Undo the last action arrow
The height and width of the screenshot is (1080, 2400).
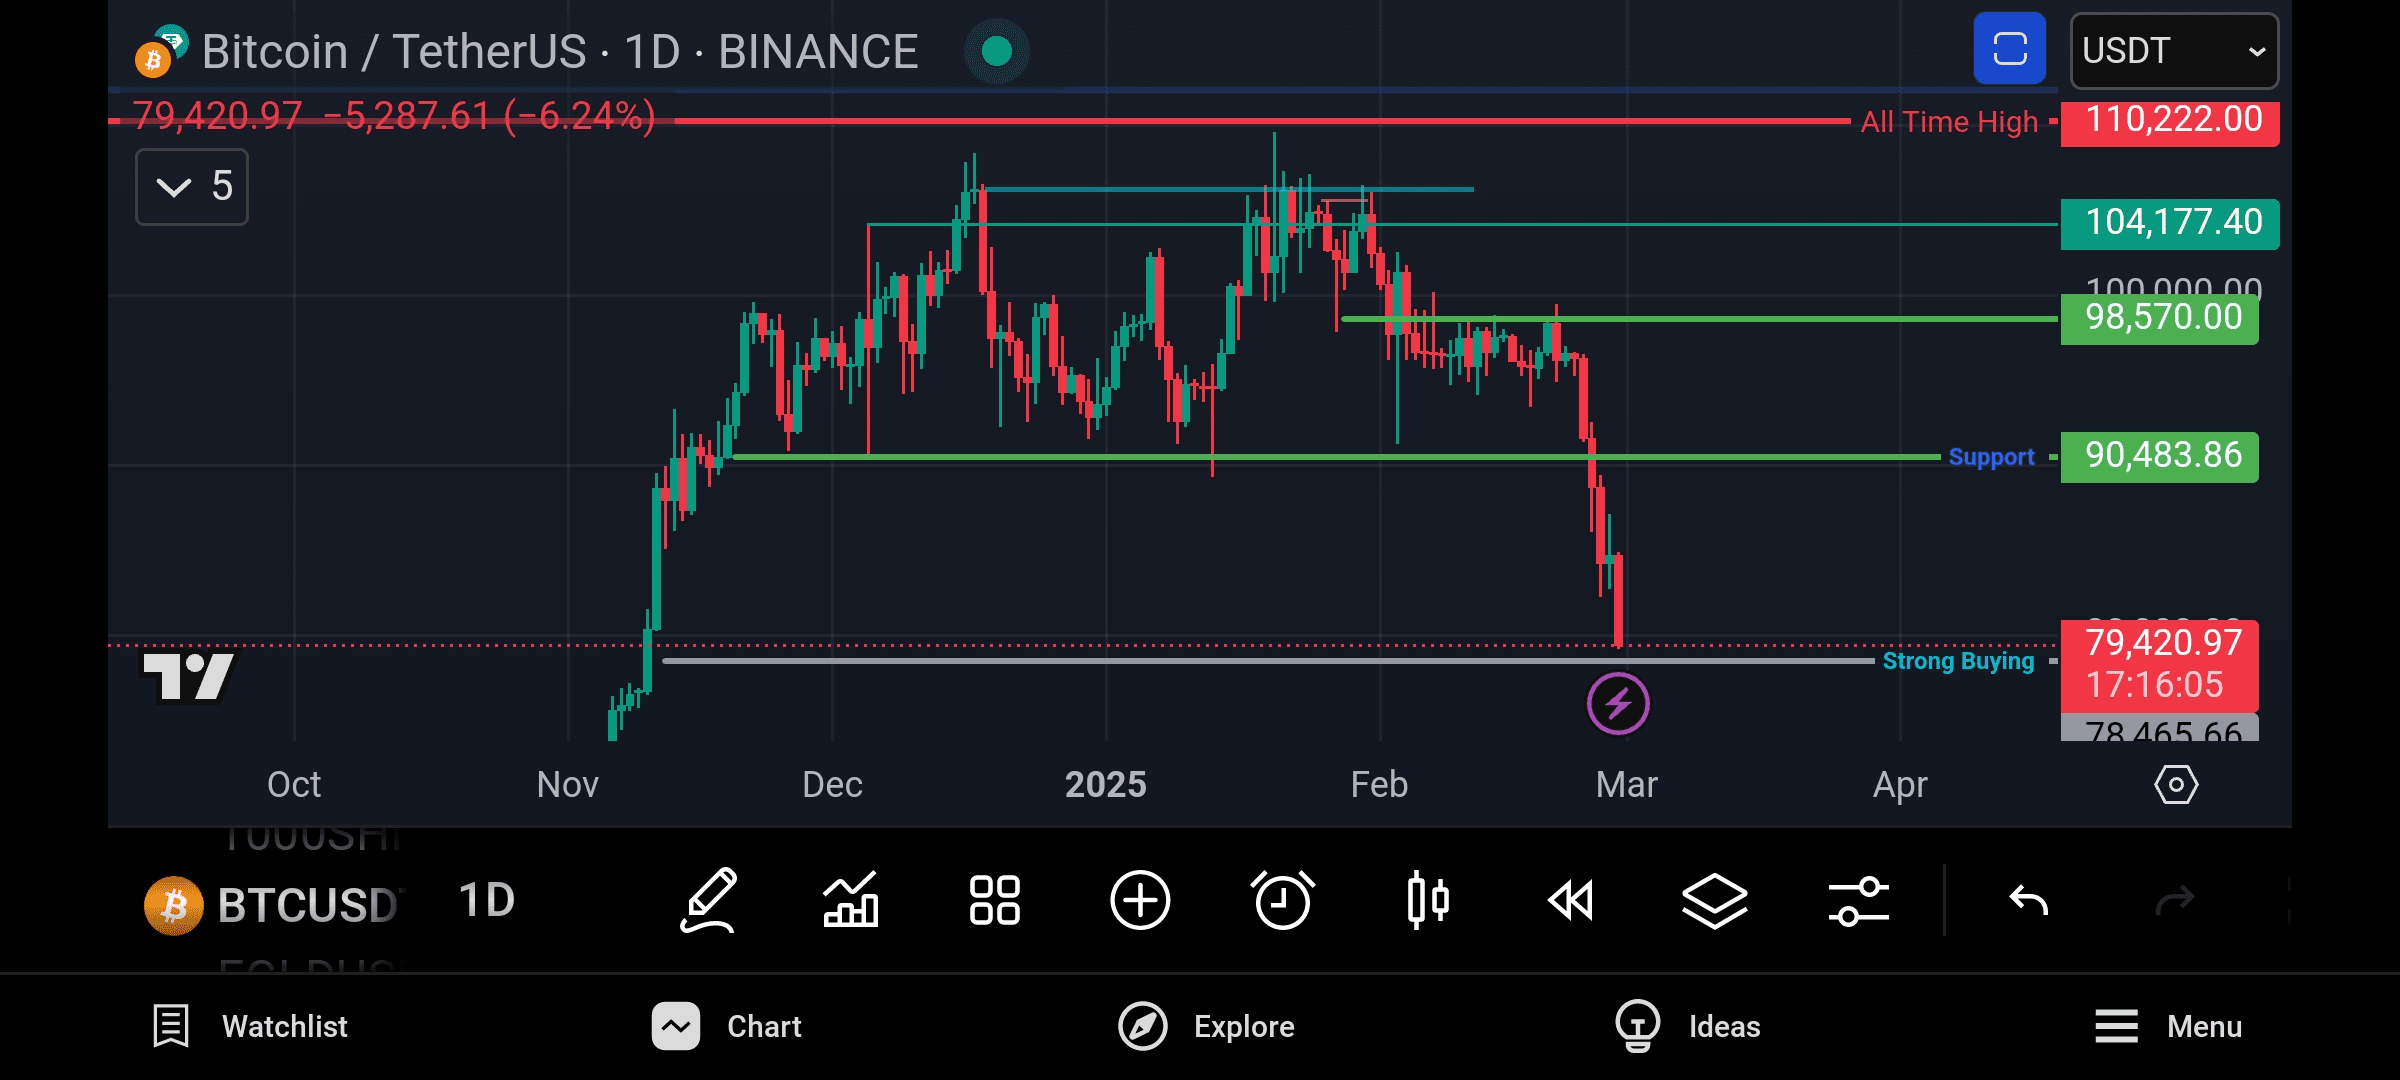click(2029, 902)
